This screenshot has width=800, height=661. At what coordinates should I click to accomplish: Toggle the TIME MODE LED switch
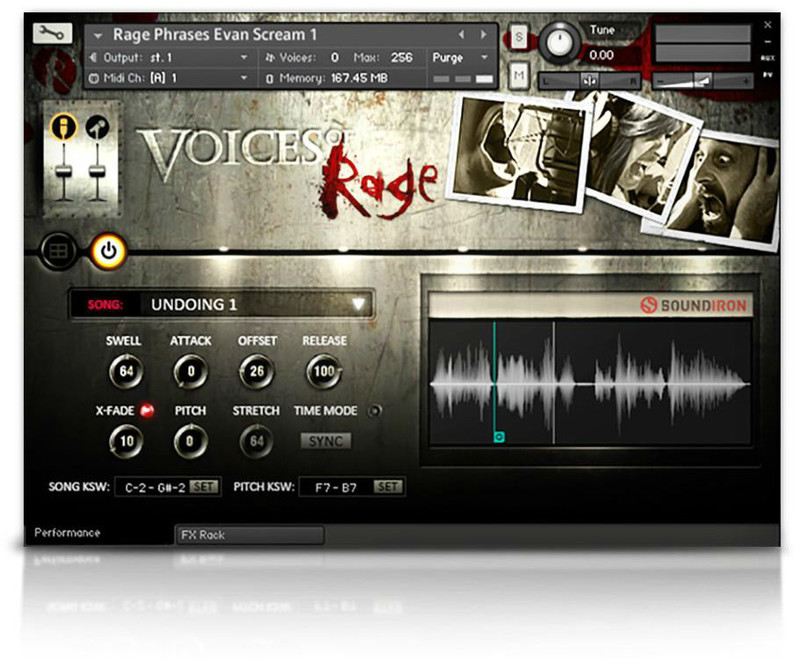pyautogui.click(x=374, y=411)
